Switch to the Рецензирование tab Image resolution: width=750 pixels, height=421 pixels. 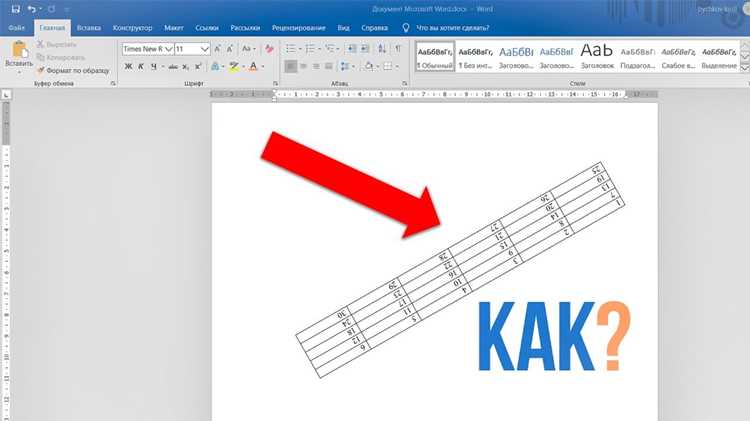(x=298, y=28)
